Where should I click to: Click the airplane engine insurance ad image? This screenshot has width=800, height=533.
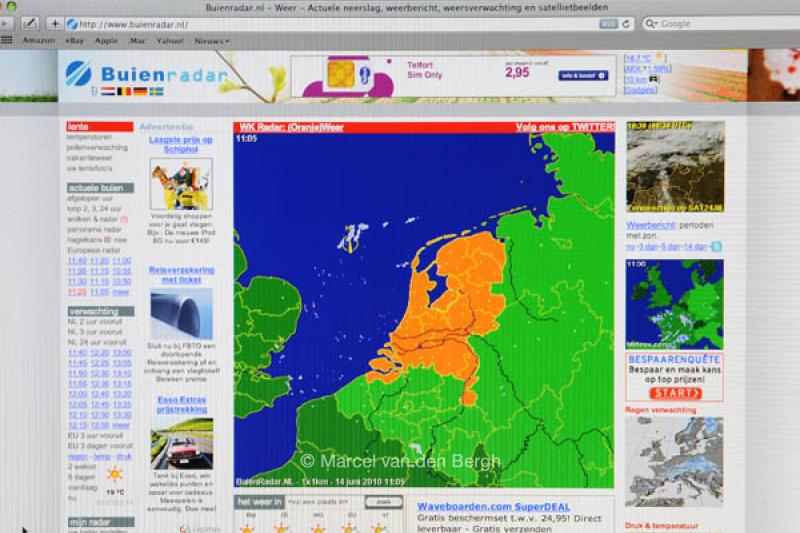point(182,314)
